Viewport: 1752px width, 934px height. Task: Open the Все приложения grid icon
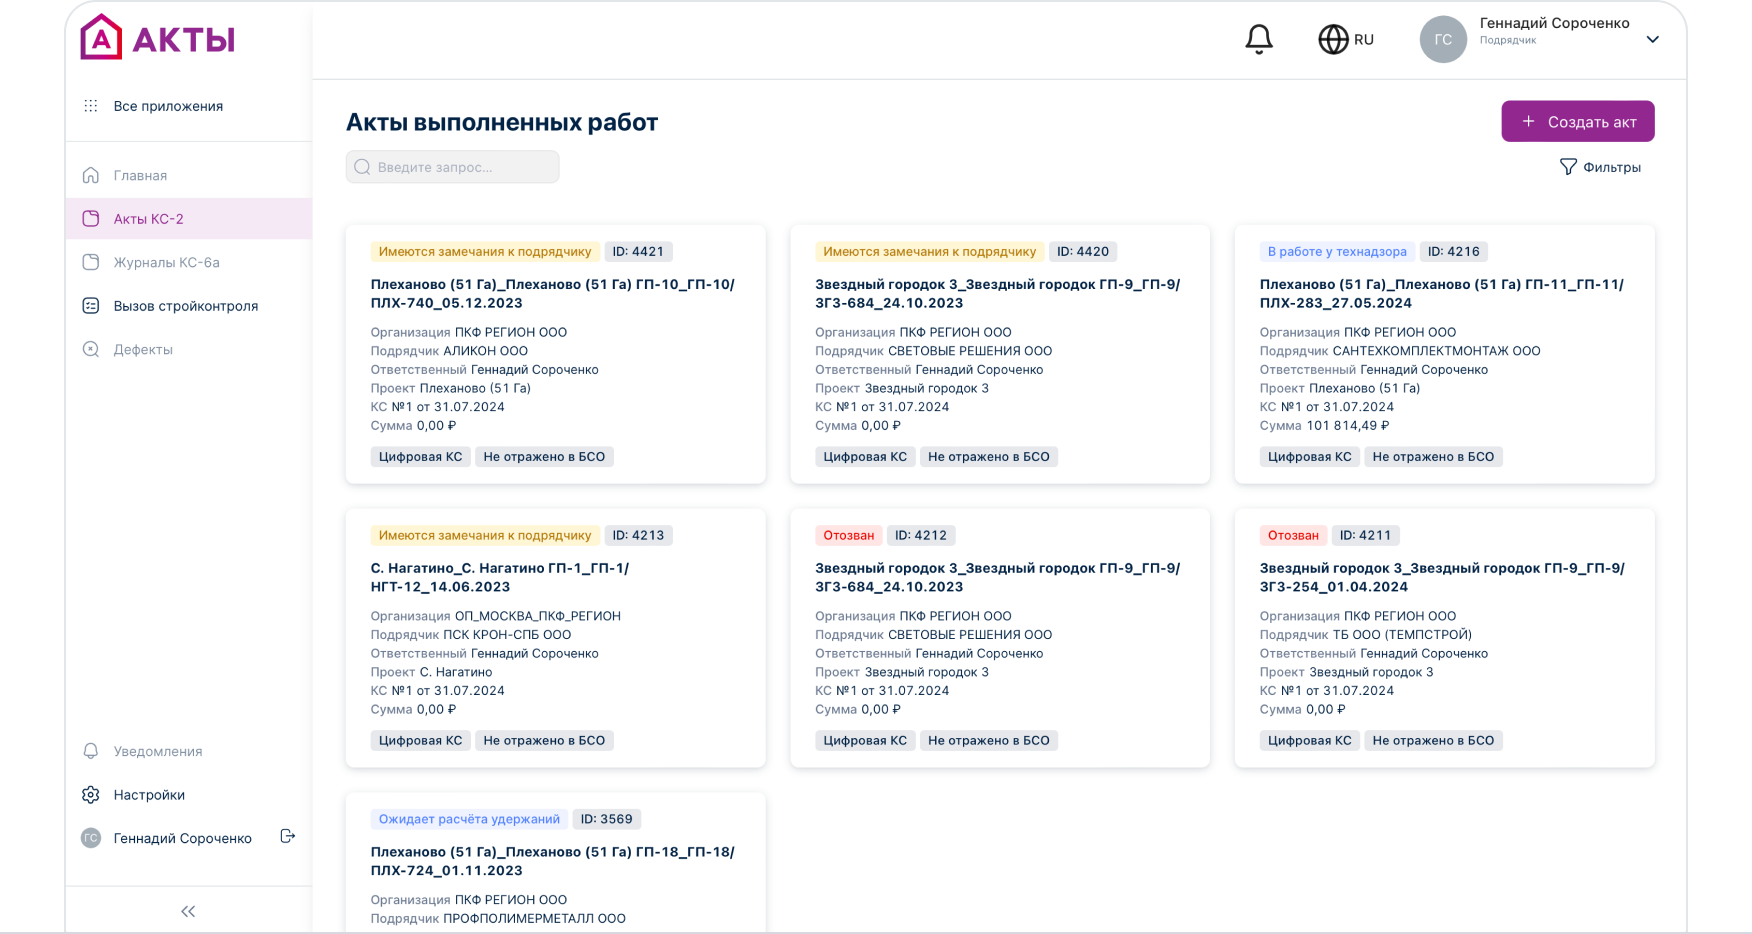(91, 106)
